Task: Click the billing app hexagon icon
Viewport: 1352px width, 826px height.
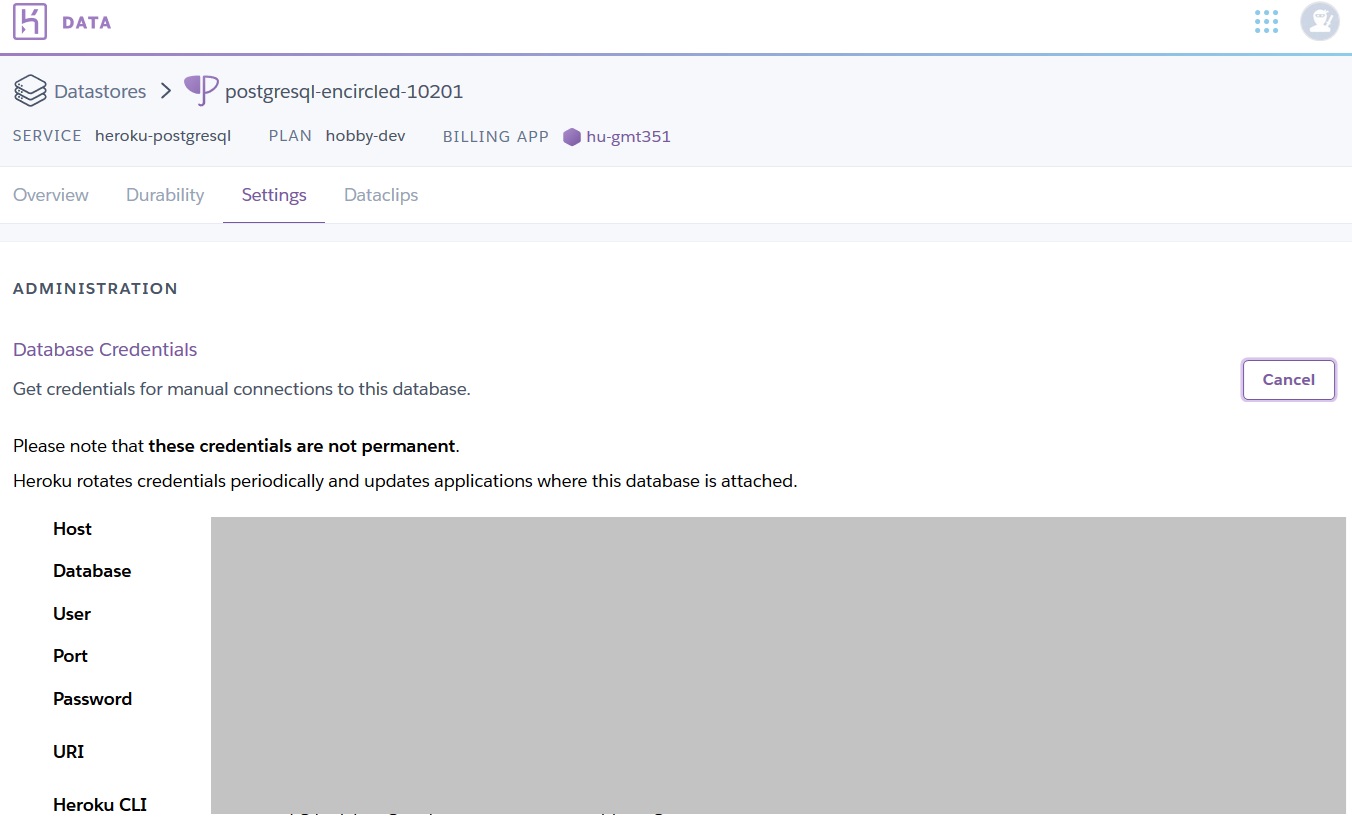Action: pos(572,137)
